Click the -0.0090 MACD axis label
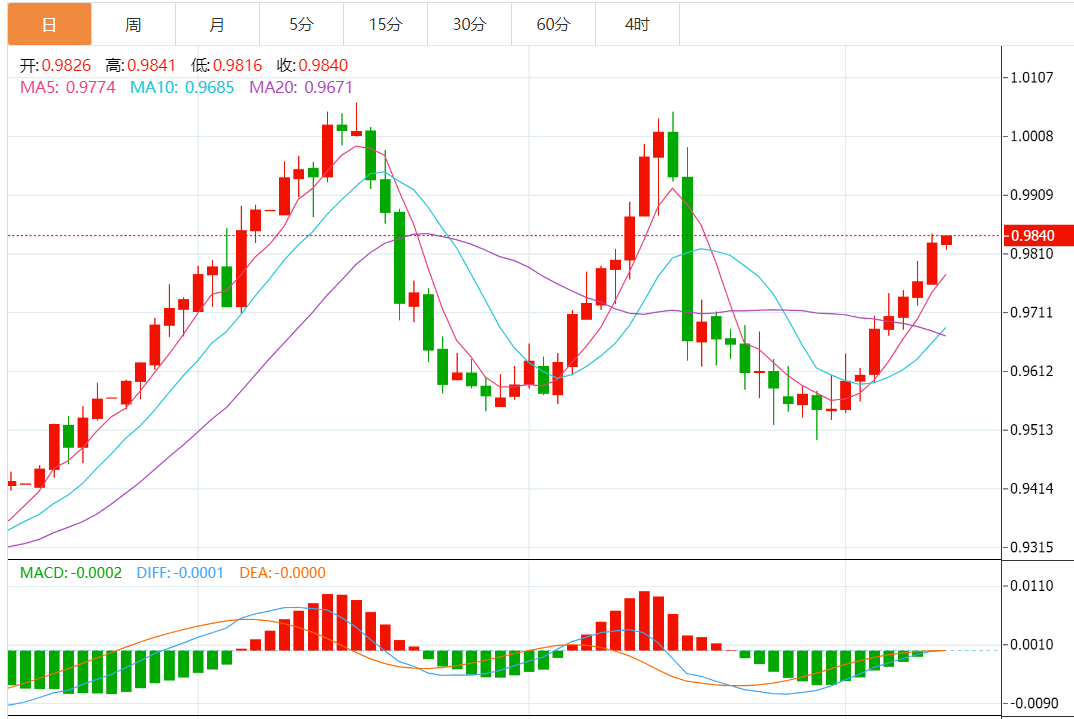This screenshot has height=719, width=1074. tap(1032, 704)
